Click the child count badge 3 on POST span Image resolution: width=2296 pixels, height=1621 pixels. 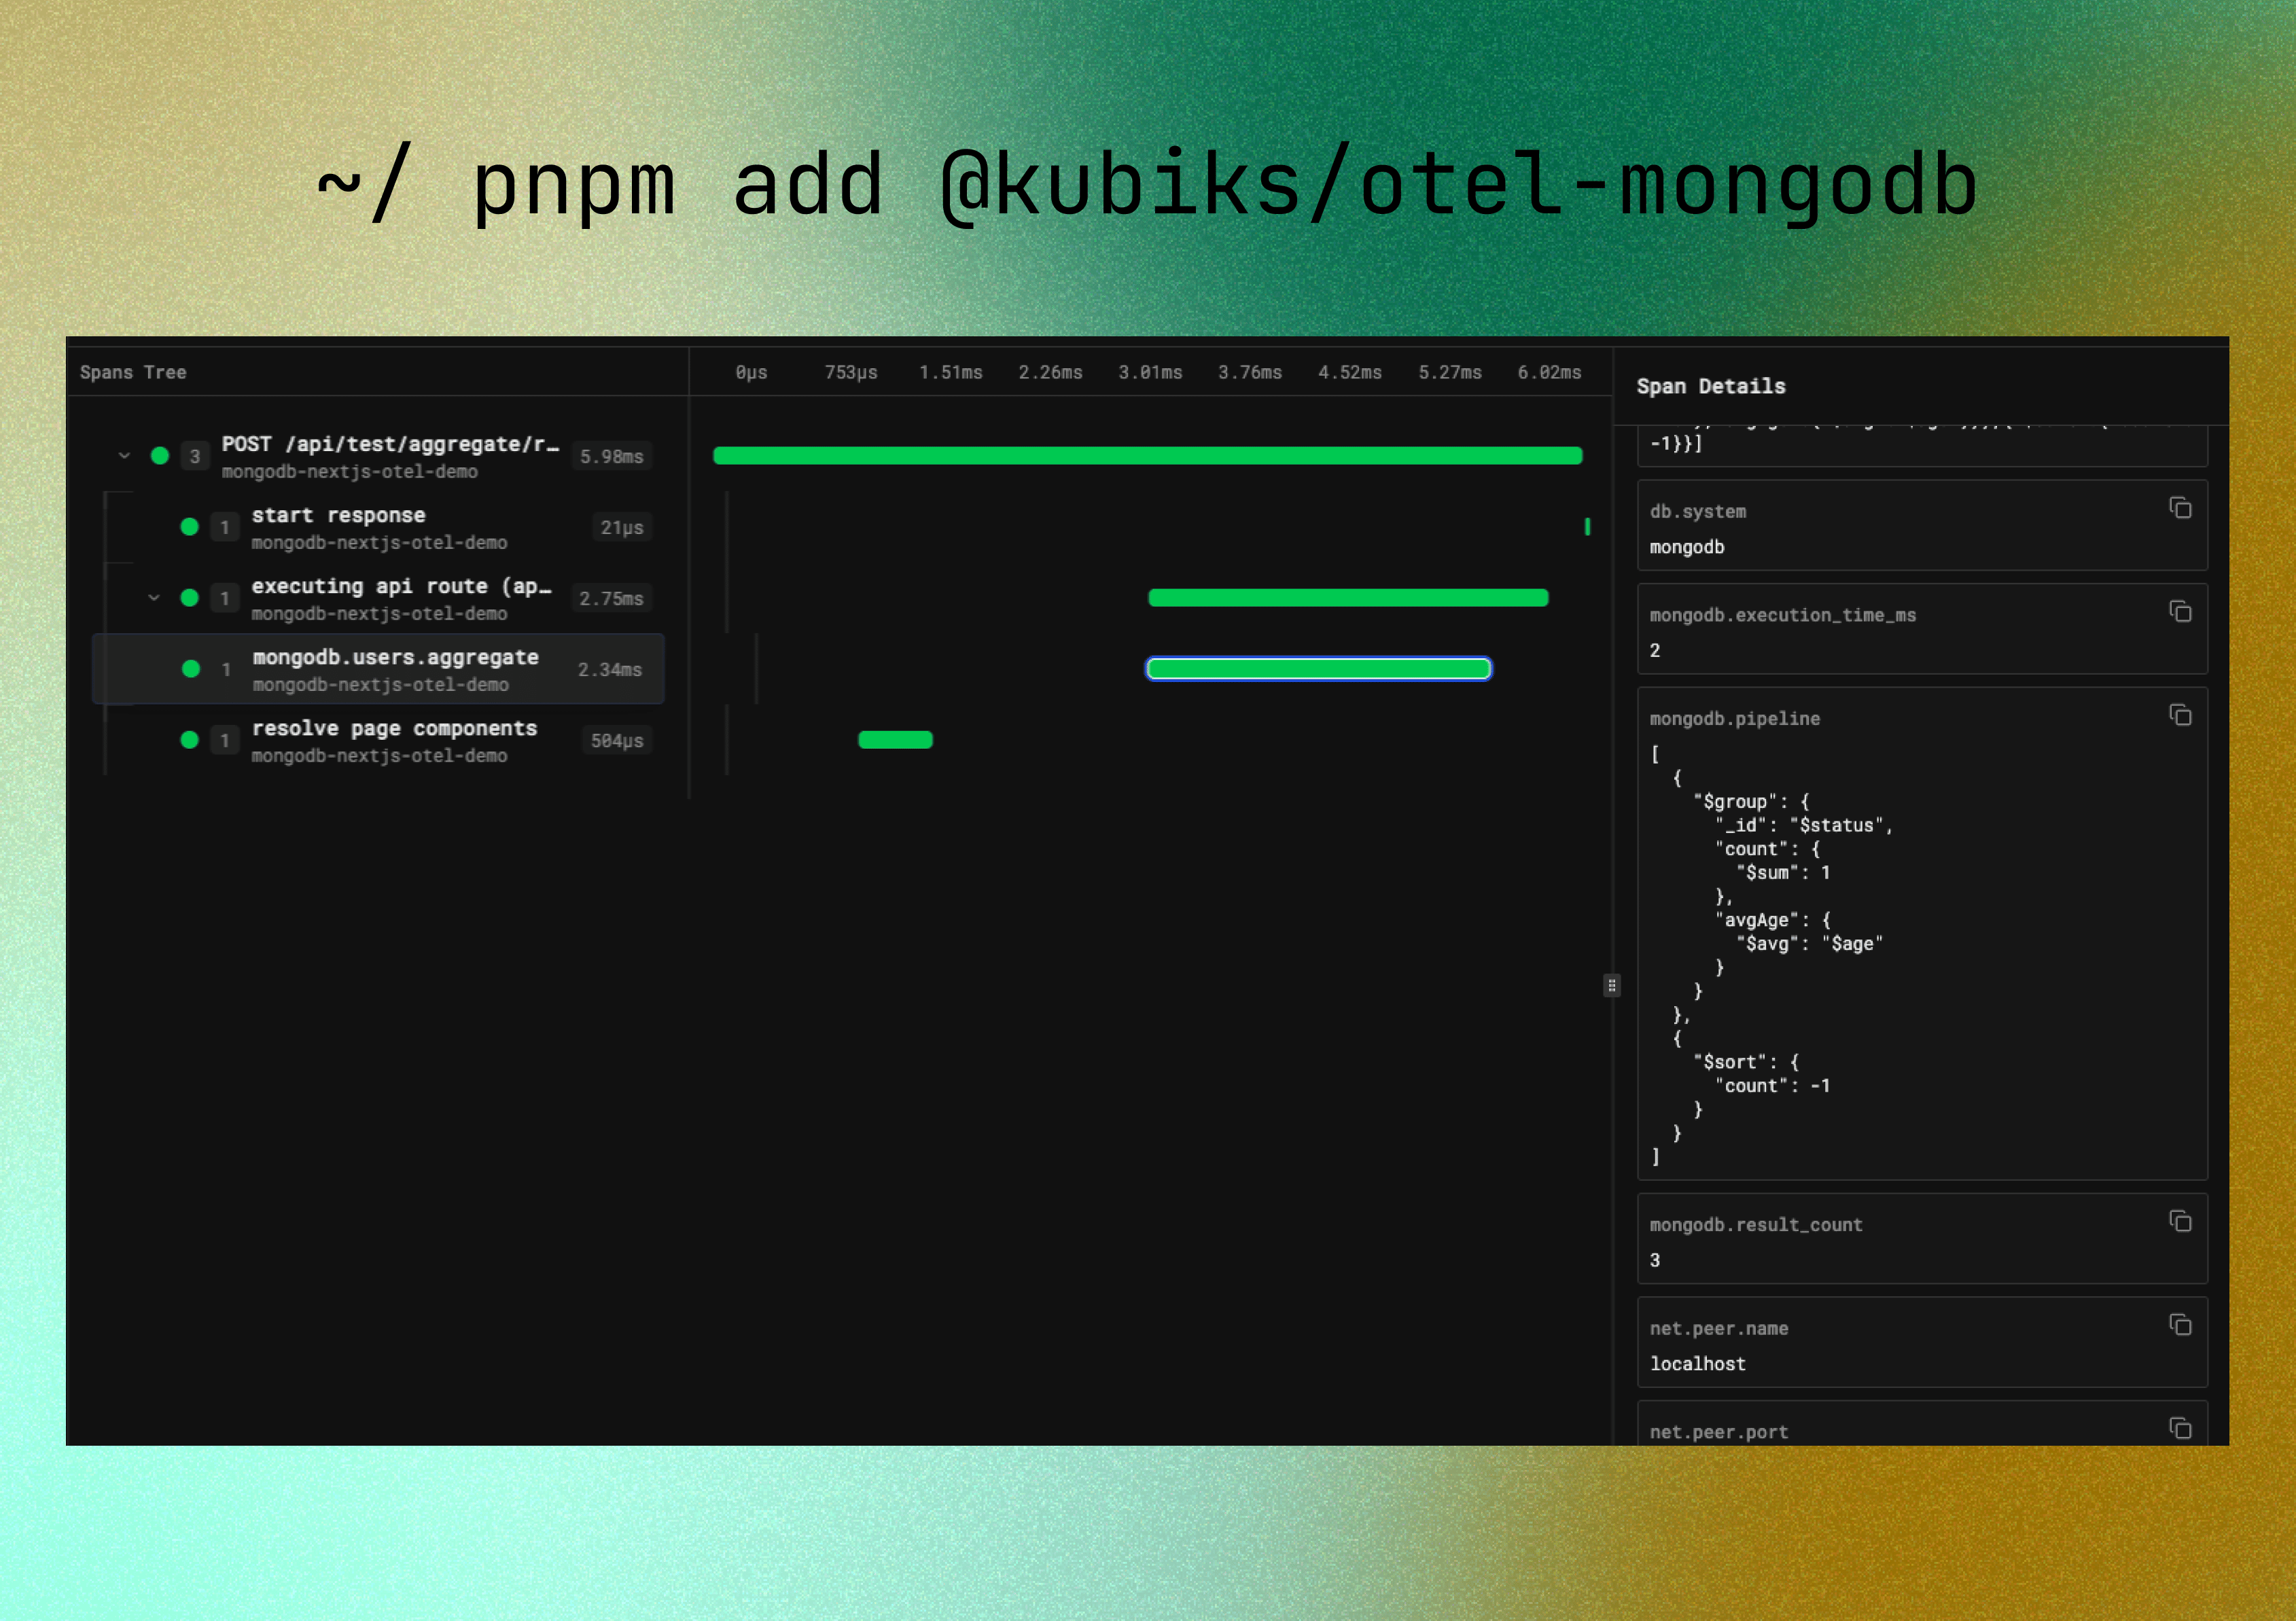(x=195, y=456)
